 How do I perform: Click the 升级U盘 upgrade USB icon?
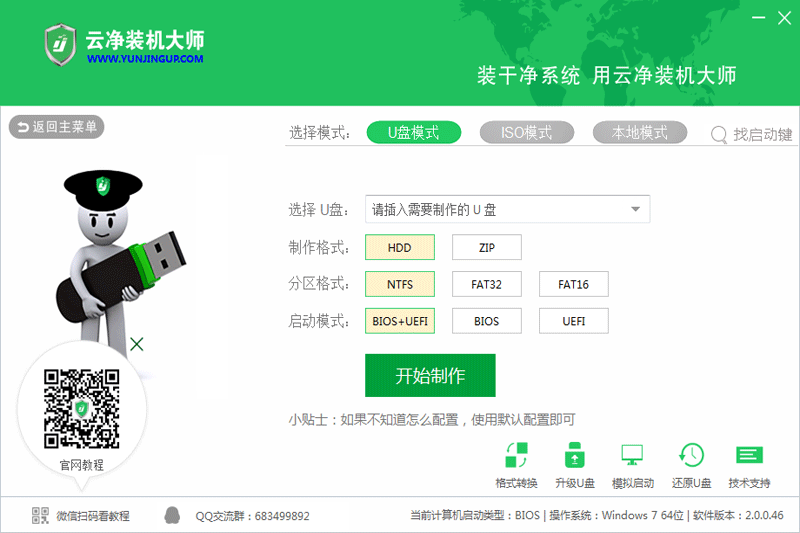tap(574, 455)
